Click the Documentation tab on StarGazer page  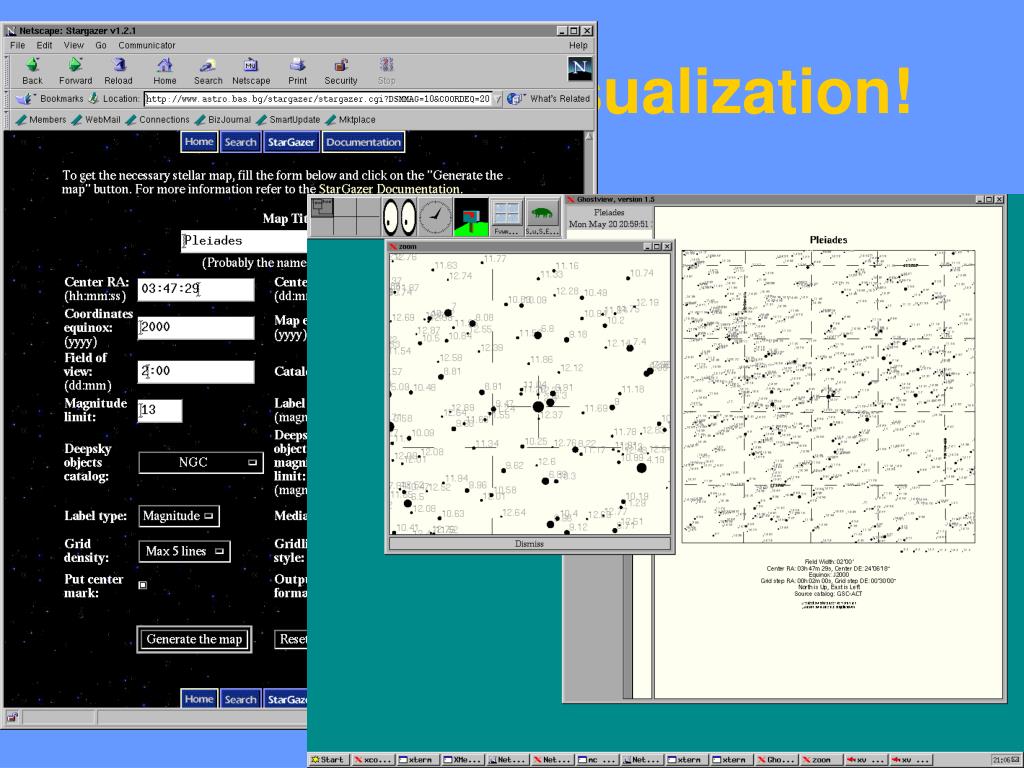[363, 142]
